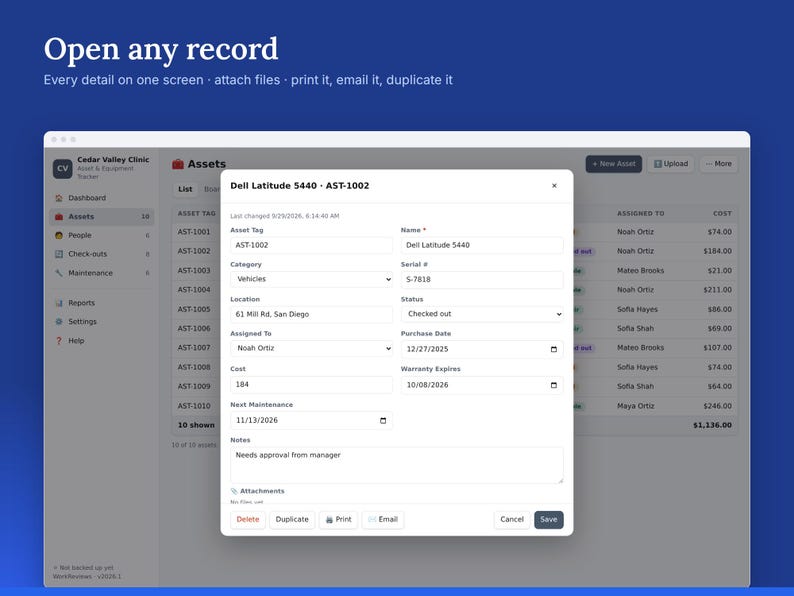The height and width of the screenshot is (596, 794).
Task: Click the Purchase Date field 12/27/2025
Action: (482, 349)
